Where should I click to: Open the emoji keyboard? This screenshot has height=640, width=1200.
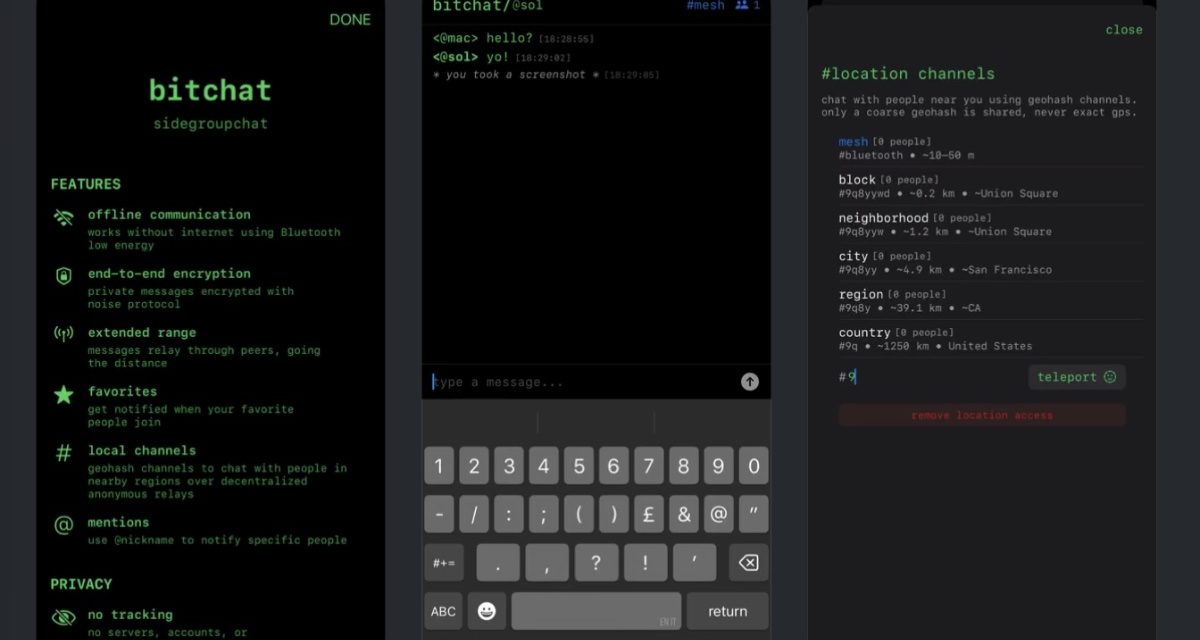point(487,611)
